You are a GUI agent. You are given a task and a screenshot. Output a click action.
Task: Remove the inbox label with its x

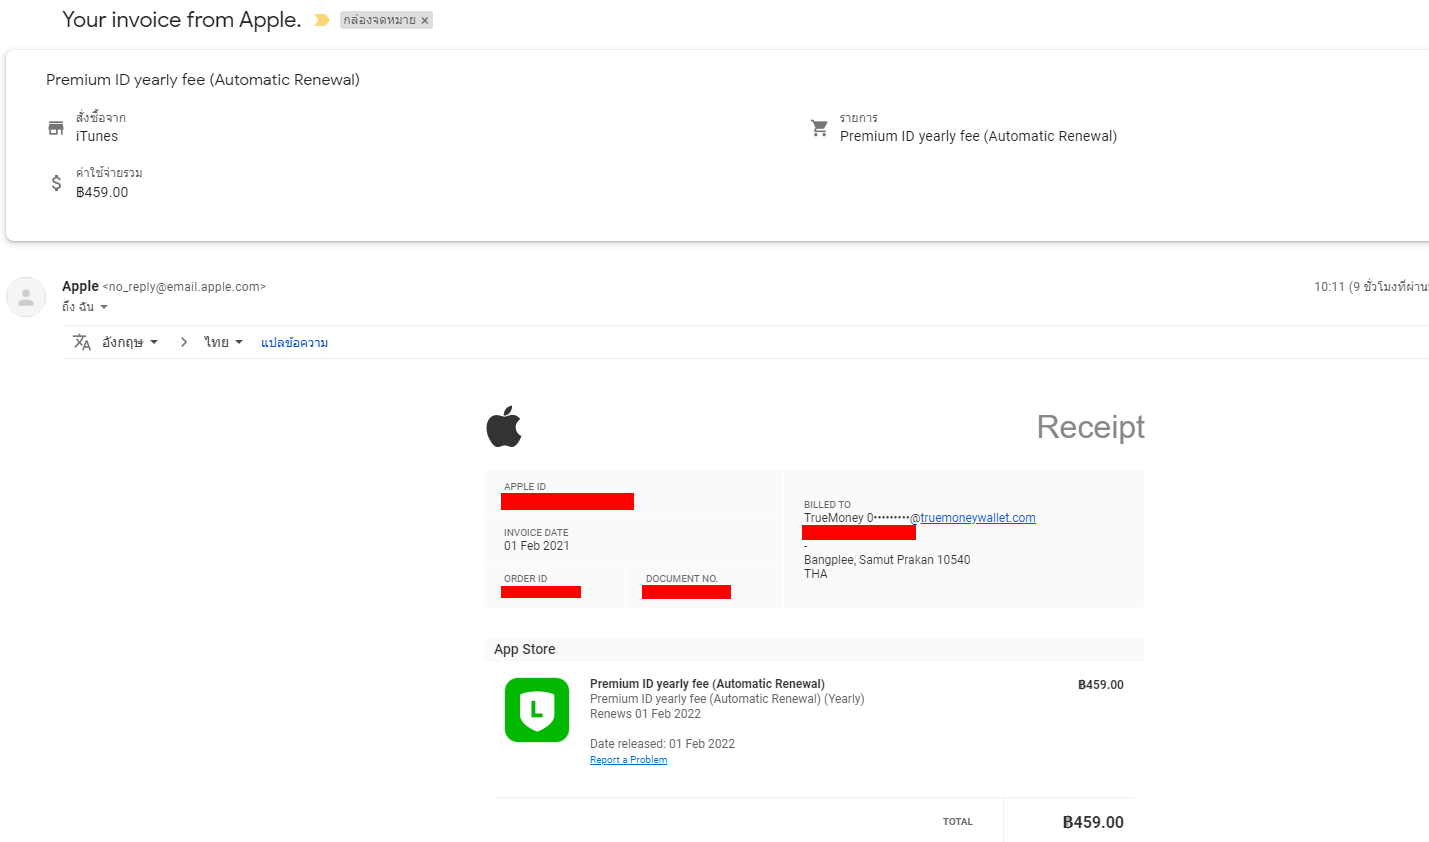(425, 20)
